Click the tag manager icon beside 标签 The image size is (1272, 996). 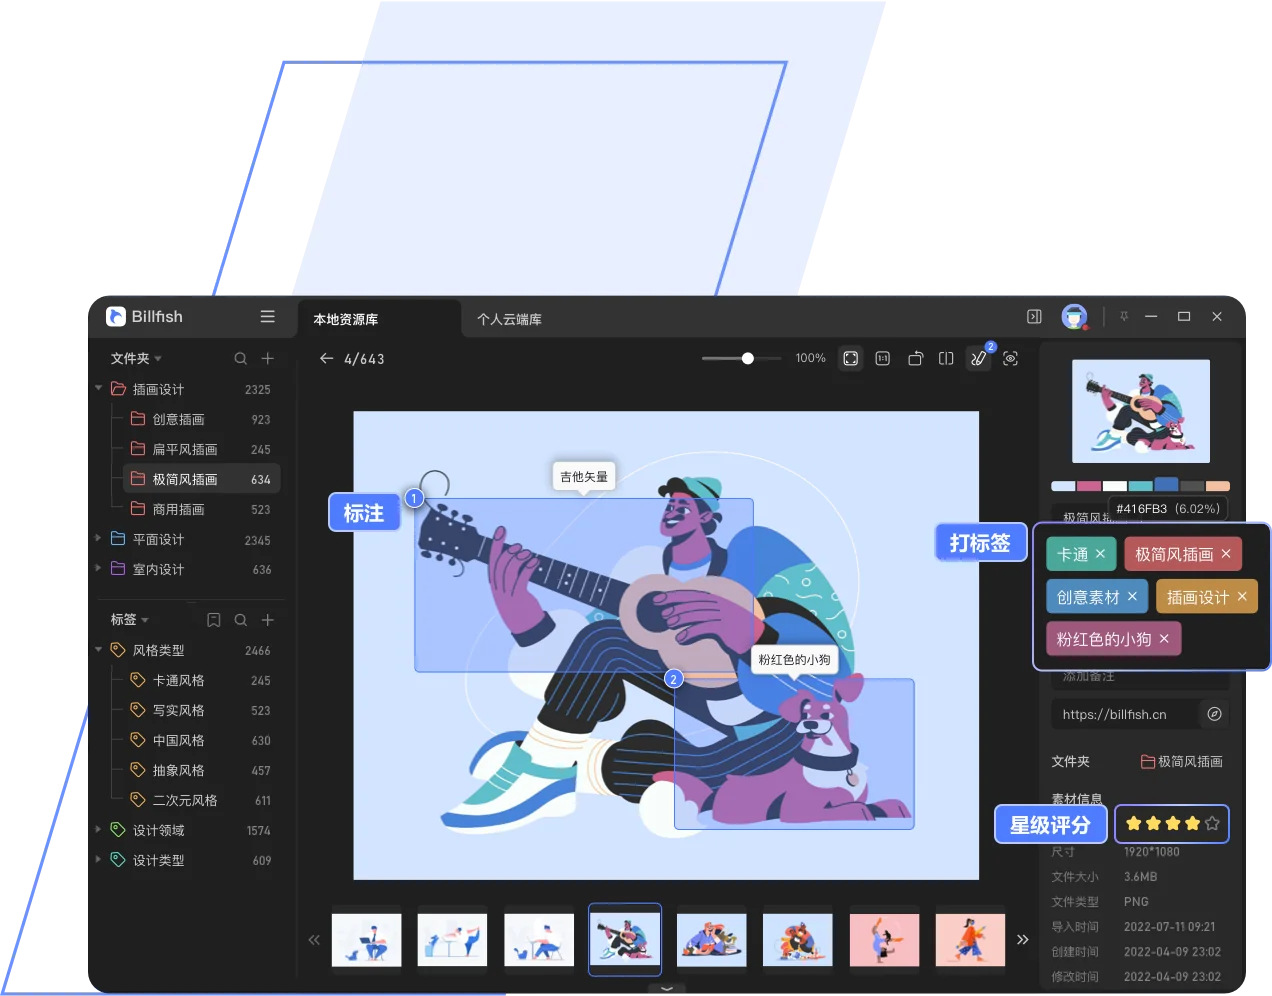[214, 620]
